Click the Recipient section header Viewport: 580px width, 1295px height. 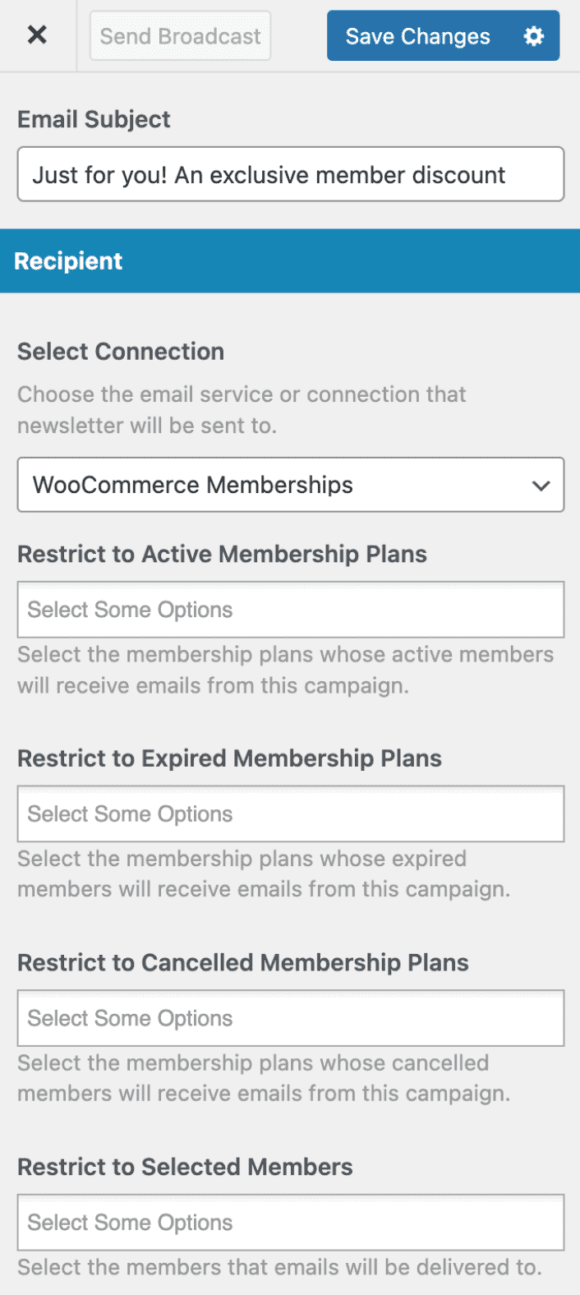[x=68, y=261]
